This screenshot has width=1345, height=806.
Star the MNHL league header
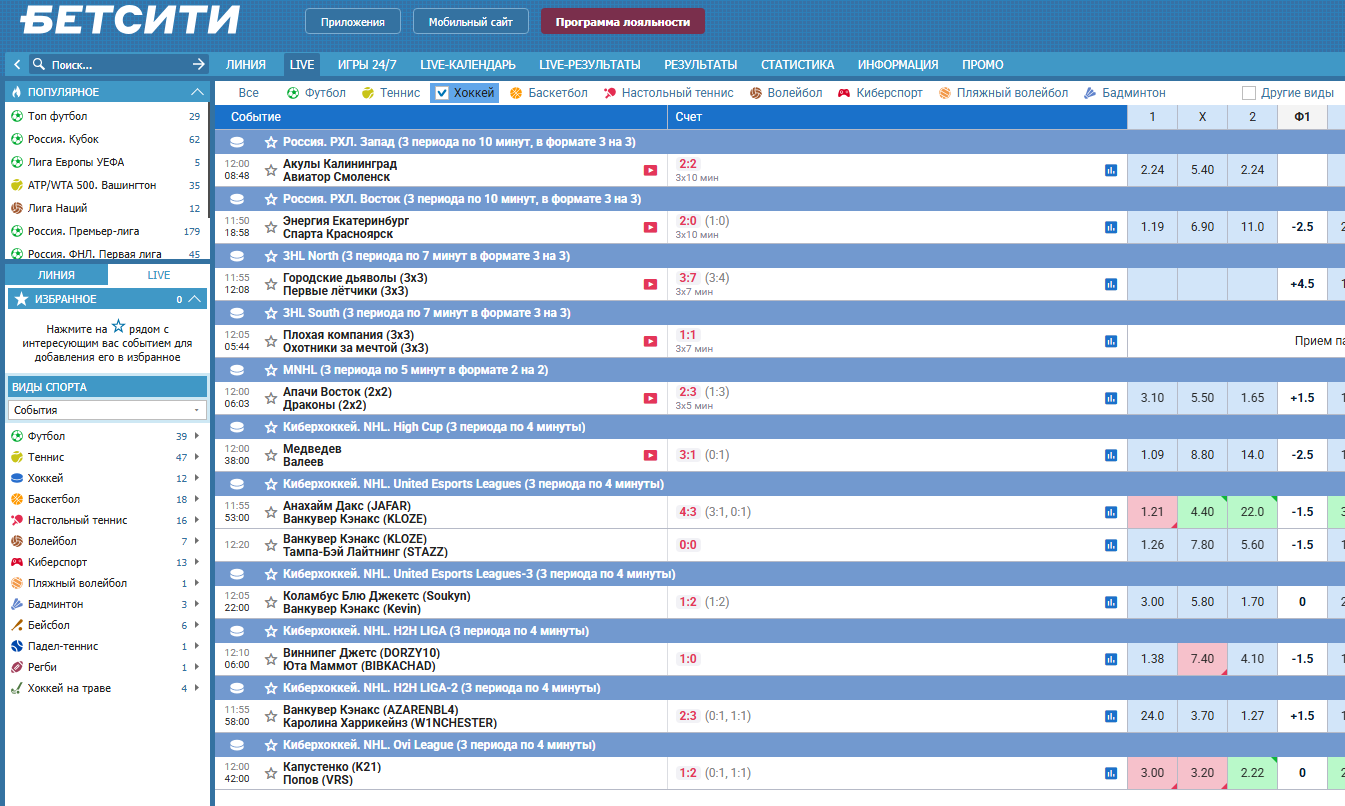[x=270, y=370]
